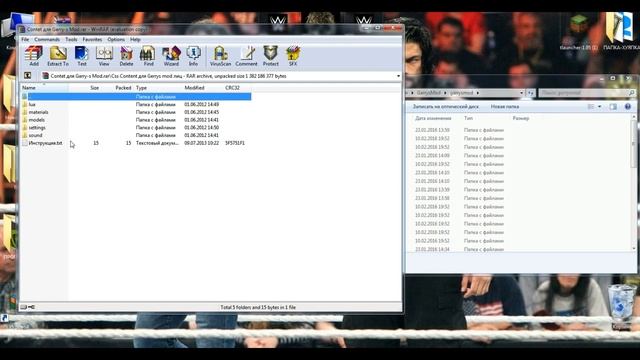640x360 pixels.
Task: Click 'Записать на оптический диск' in Explorer
Action: 445,107
